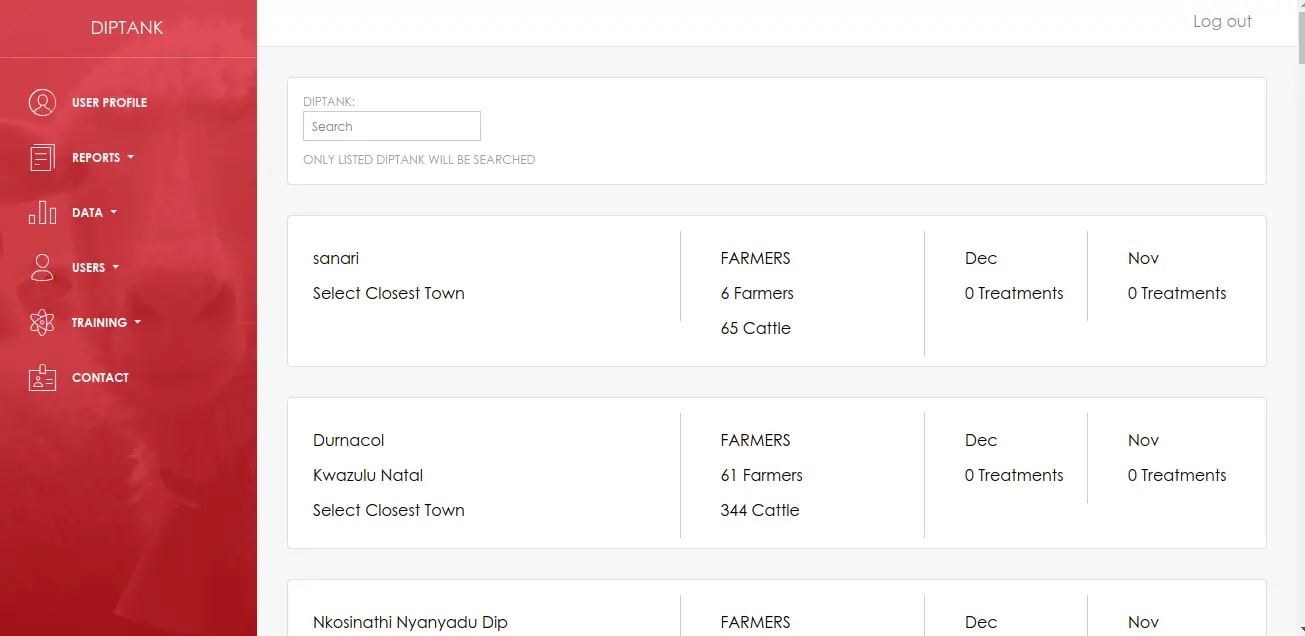The image size is (1305, 636).
Task: Focus the Diptank search field
Action: coord(392,126)
